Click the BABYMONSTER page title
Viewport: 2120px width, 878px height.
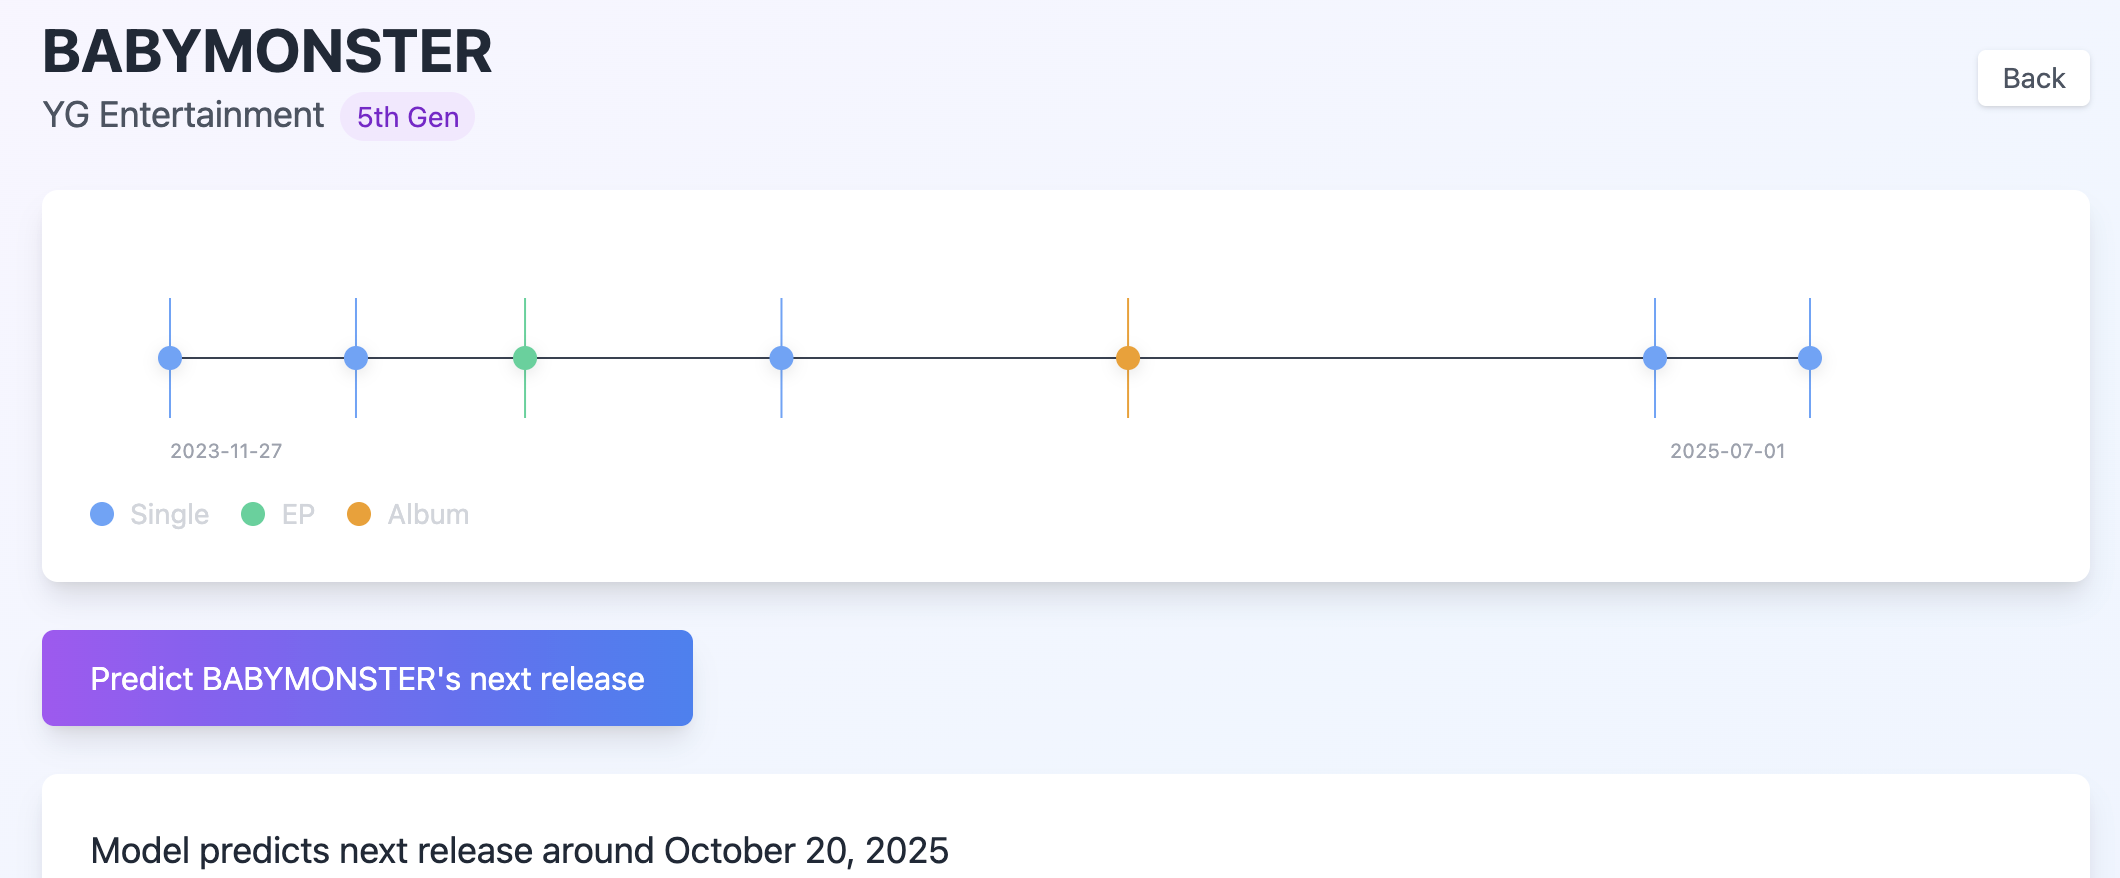(x=267, y=52)
